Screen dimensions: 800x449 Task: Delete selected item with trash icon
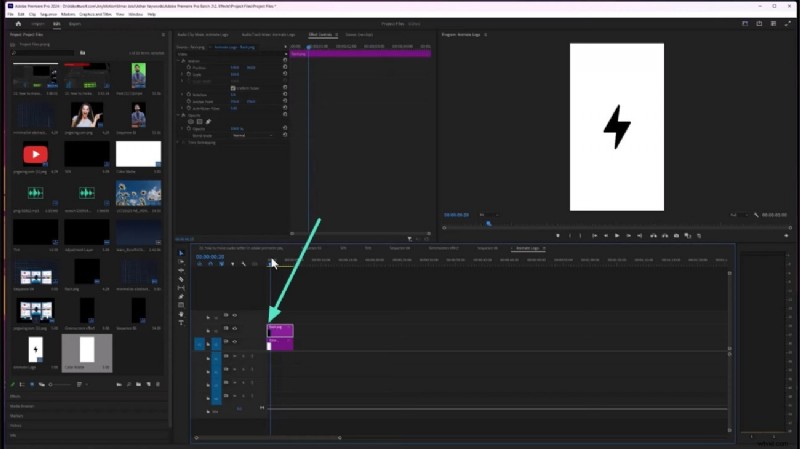point(158,384)
